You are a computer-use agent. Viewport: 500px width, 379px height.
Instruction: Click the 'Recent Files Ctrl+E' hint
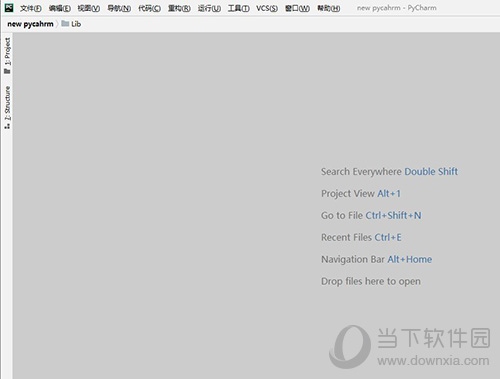click(x=361, y=237)
